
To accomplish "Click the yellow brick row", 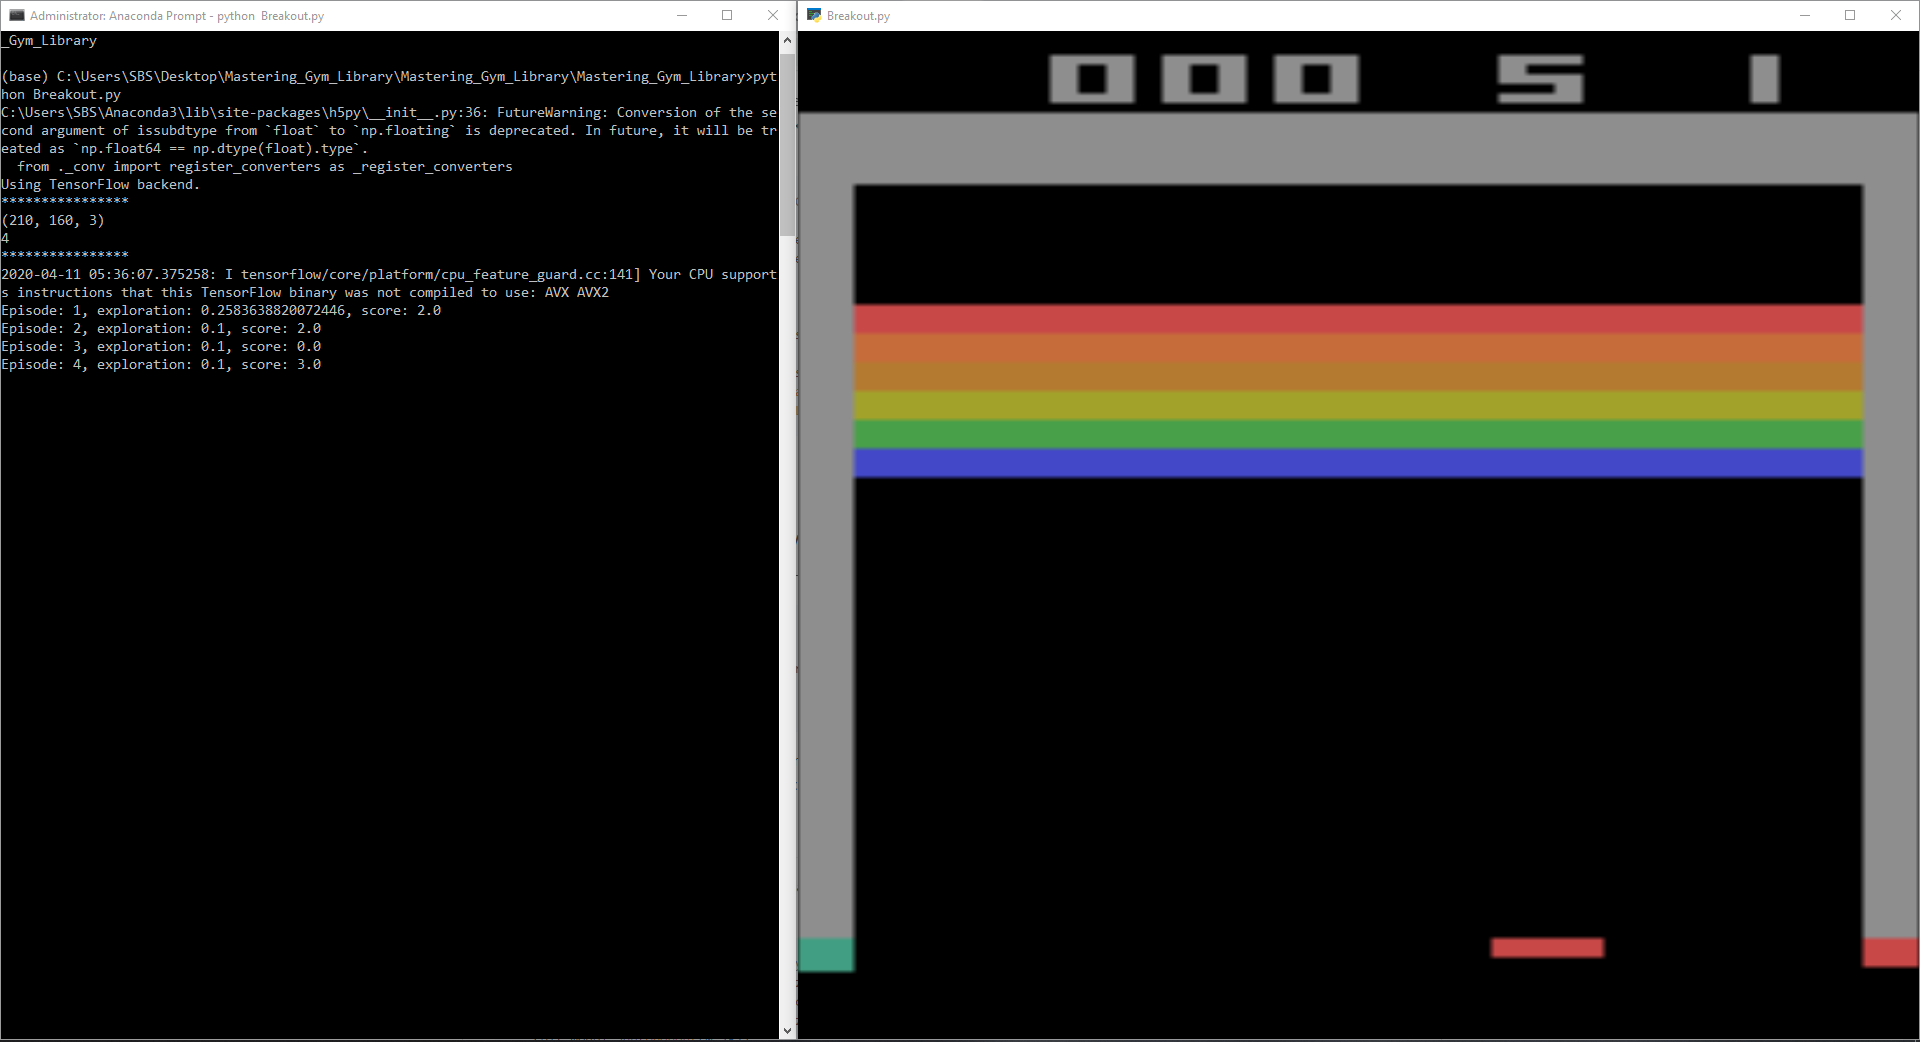I will click(x=1358, y=405).
